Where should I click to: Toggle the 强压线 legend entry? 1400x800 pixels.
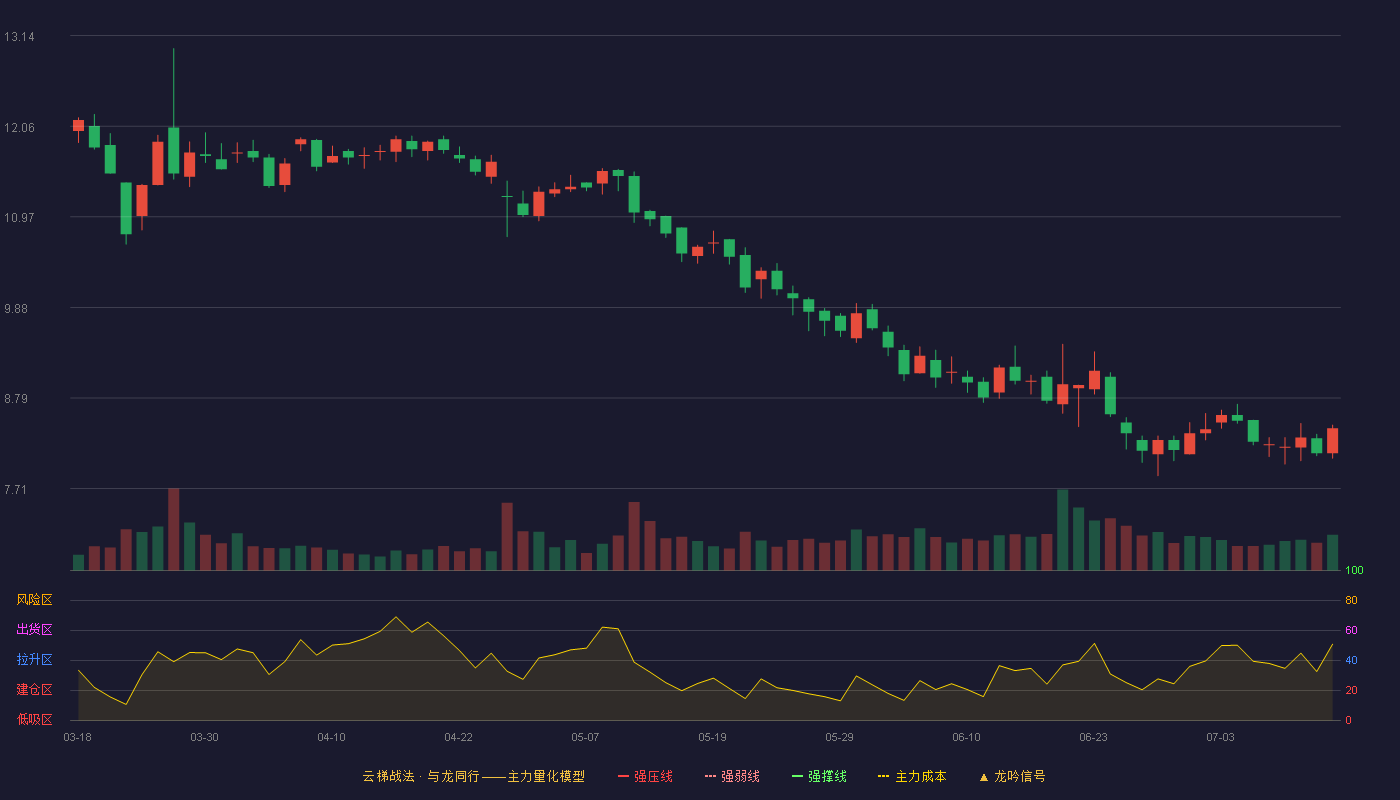[645, 776]
